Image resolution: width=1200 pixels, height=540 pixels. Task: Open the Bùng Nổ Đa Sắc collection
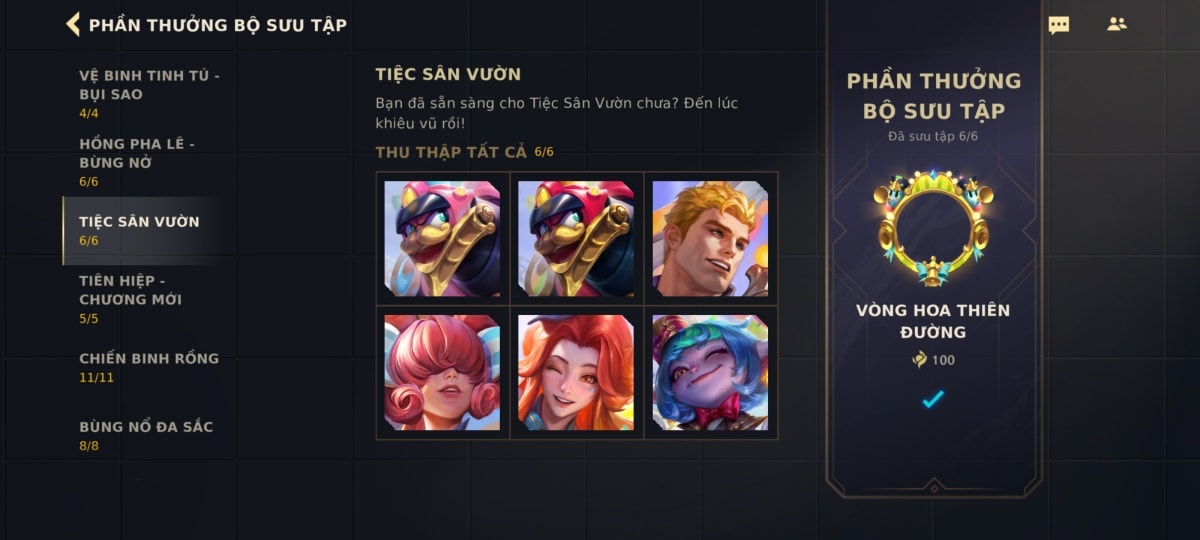[150, 435]
